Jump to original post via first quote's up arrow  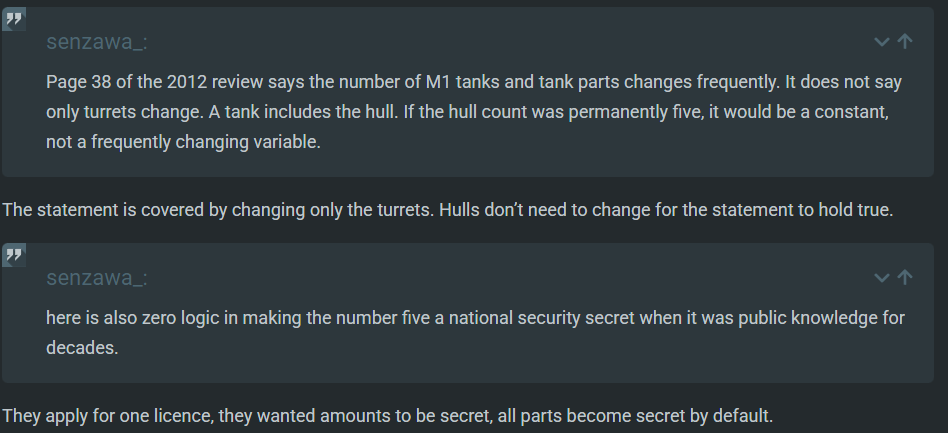tap(905, 41)
